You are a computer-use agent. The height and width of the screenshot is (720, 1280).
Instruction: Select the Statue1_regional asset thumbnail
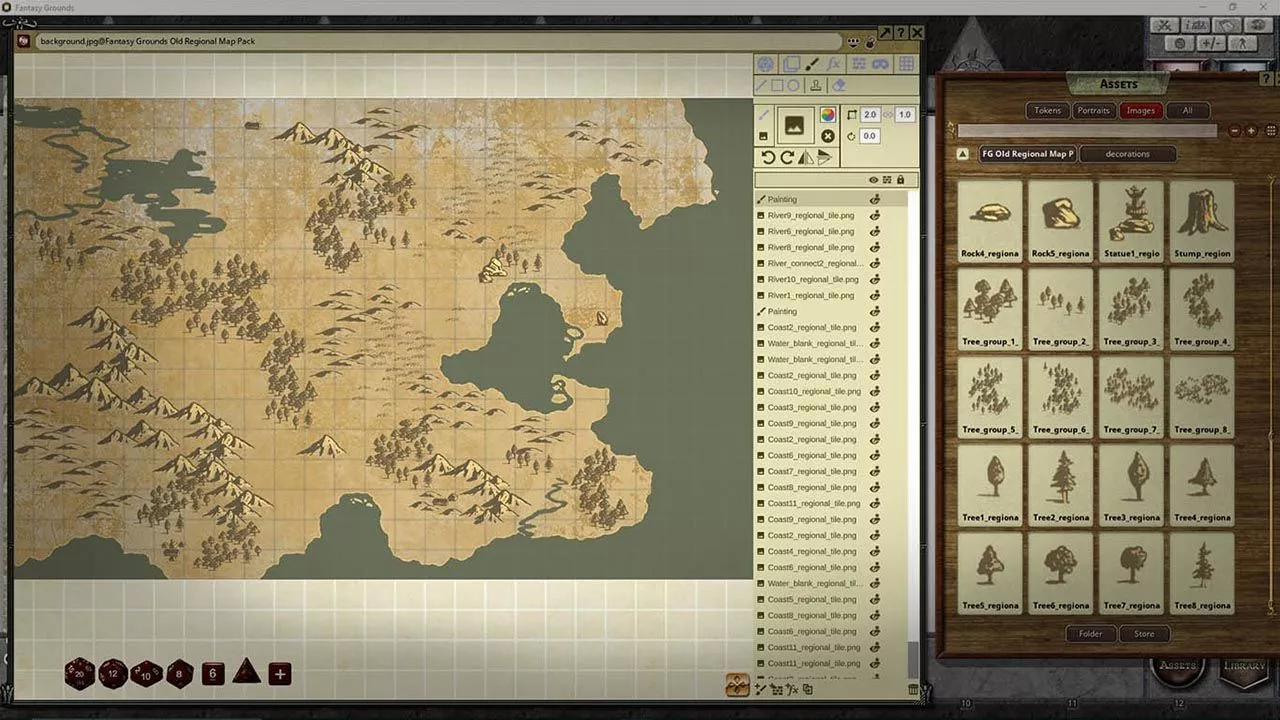1133,221
